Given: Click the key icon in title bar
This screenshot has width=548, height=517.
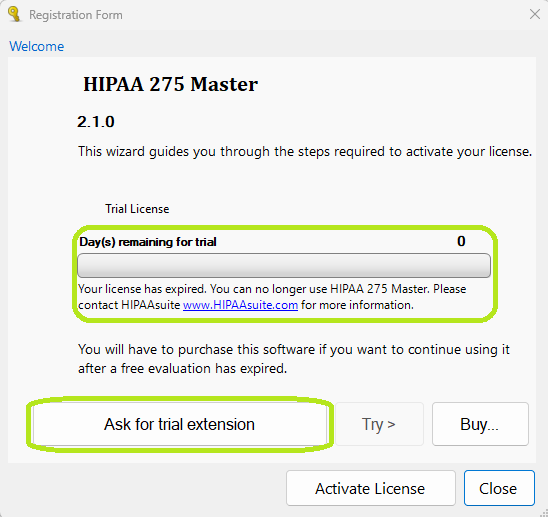Looking at the screenshot, I should click(x=14, y=14).
